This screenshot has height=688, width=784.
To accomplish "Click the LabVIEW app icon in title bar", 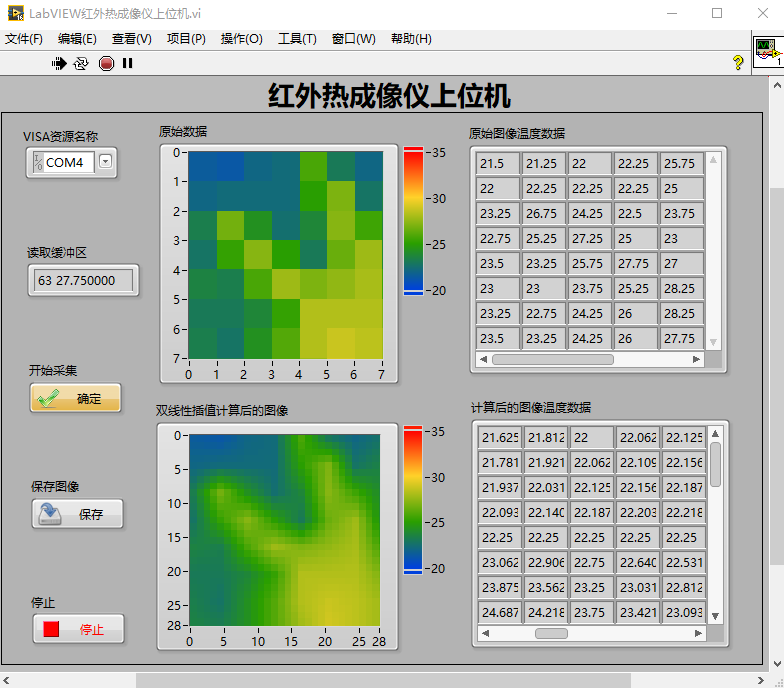I will [16, 14].
